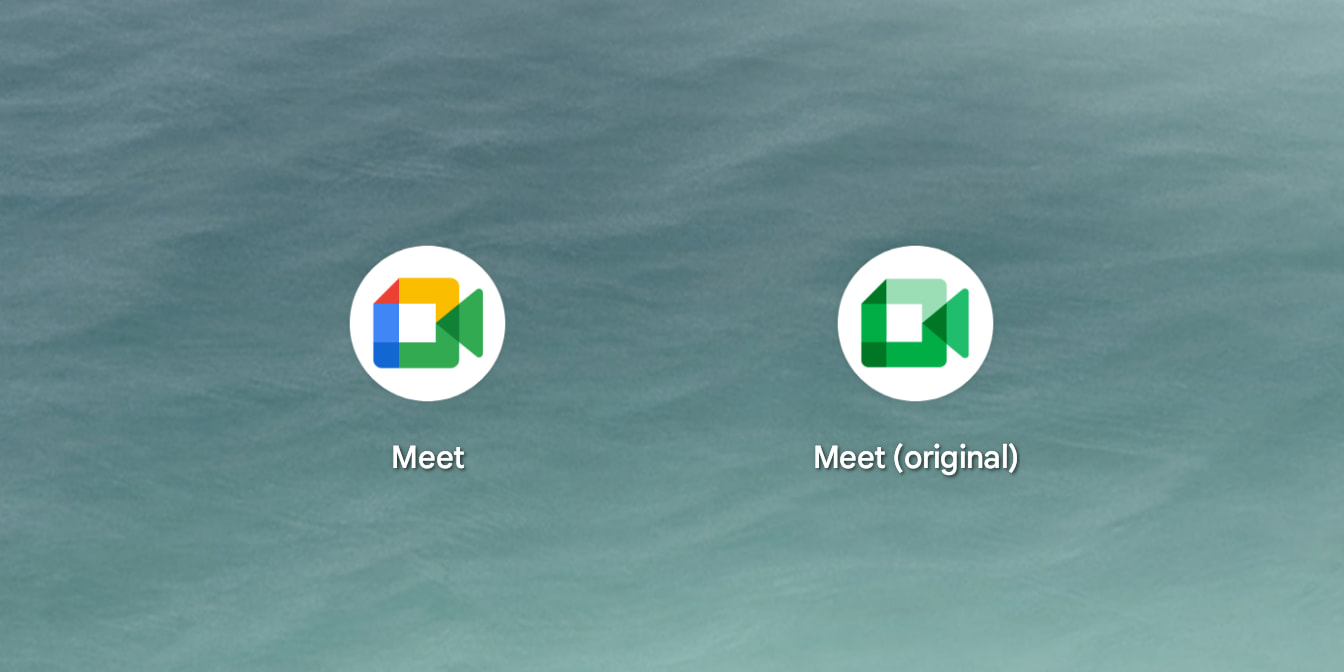Click the "Meet" label text
The image size is (1344, 672).
(428, 457)
